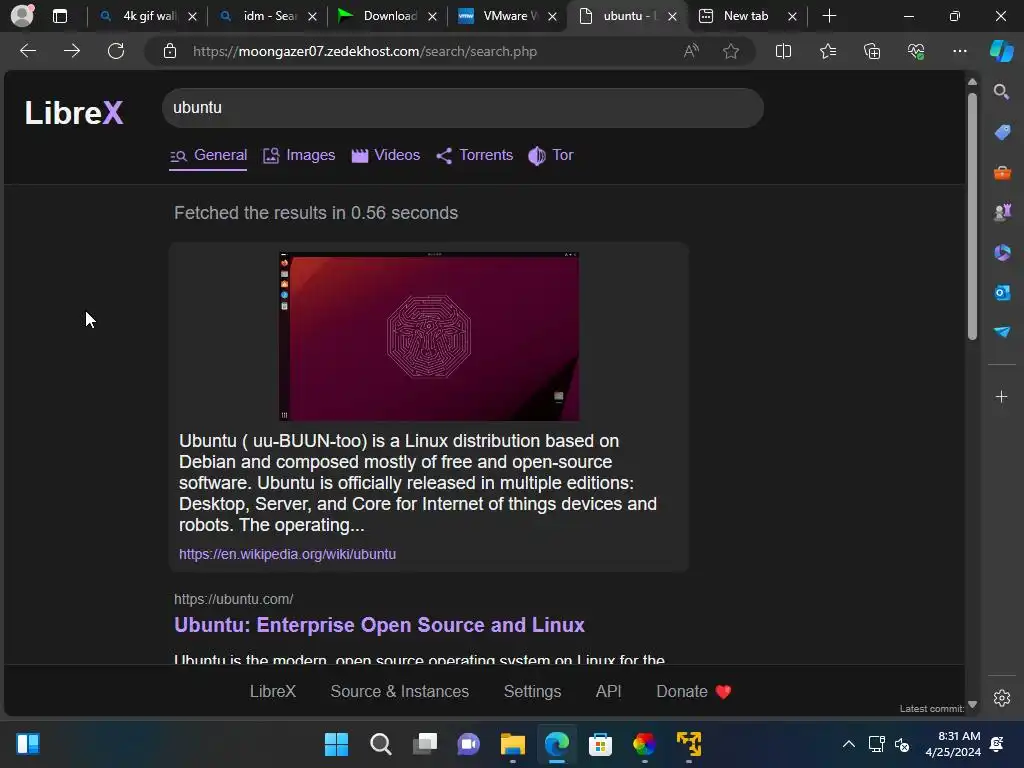Open the Windows Start menu
The height and width of the screenshot is (768, 1024).
click(x=336, y=744)
